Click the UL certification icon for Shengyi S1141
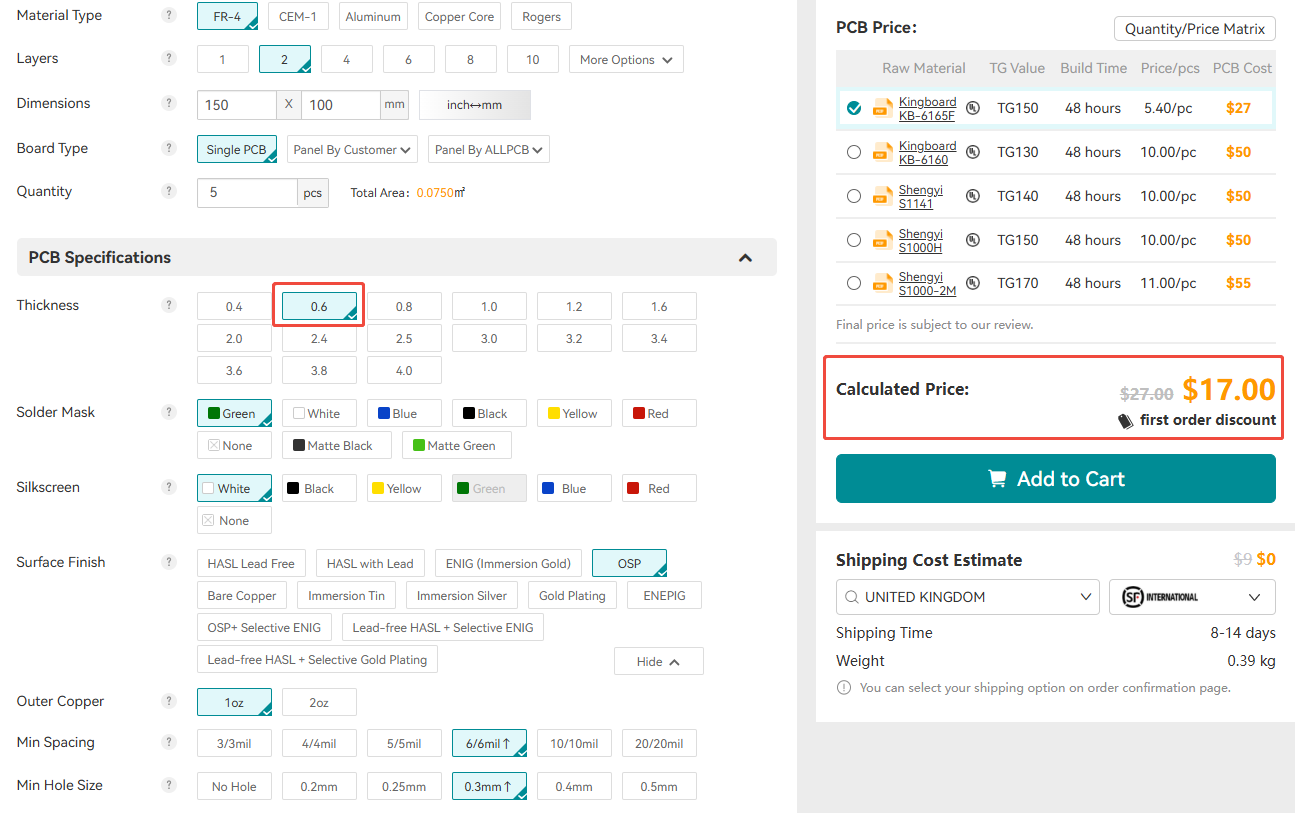This screenshot has width=1295, height=813. (x=972, y=196)
